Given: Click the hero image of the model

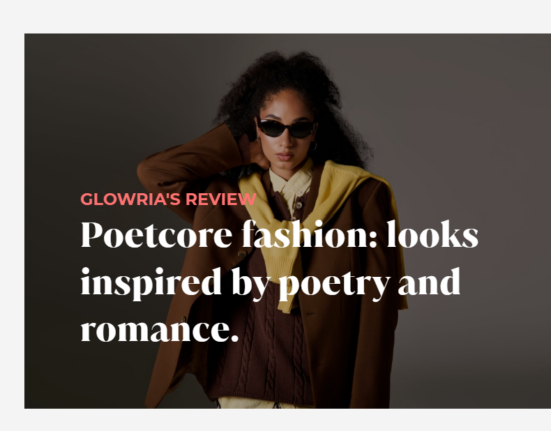Looking at the screenshot, I should tap(287, 221).
